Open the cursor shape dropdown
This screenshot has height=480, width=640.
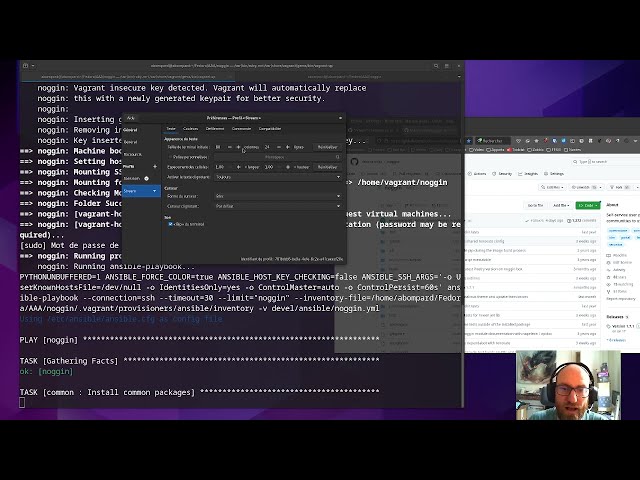(x=278, y=196)
